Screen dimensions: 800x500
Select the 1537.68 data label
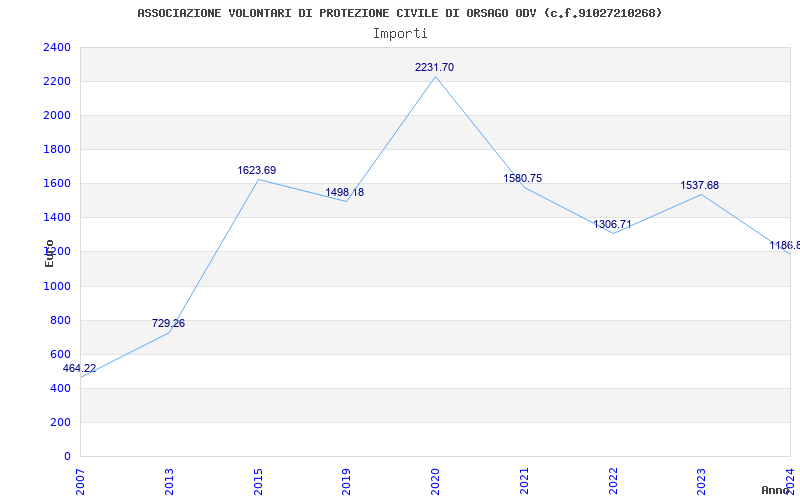click(x=699, y=185)
